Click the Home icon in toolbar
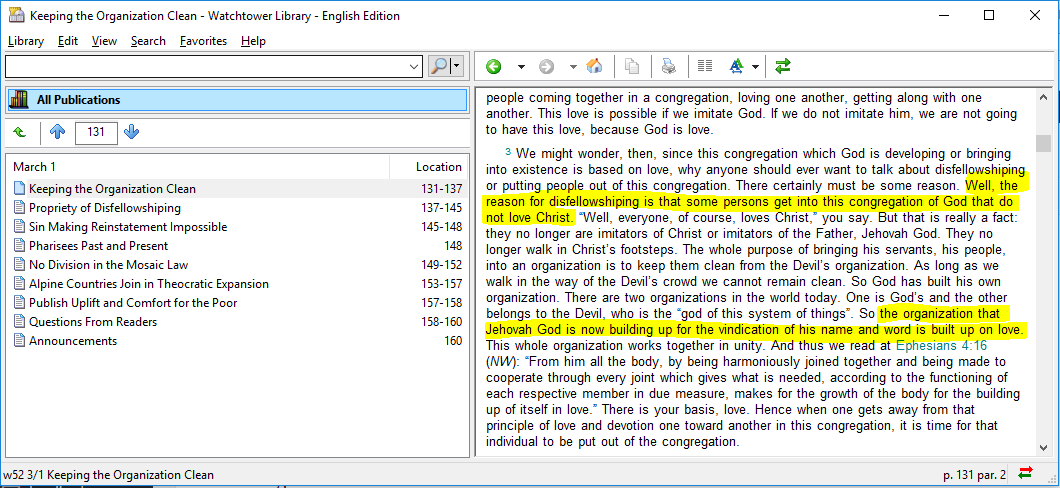Image resolution: width=1060 pixels, height=488 pixels. point(594,66)
